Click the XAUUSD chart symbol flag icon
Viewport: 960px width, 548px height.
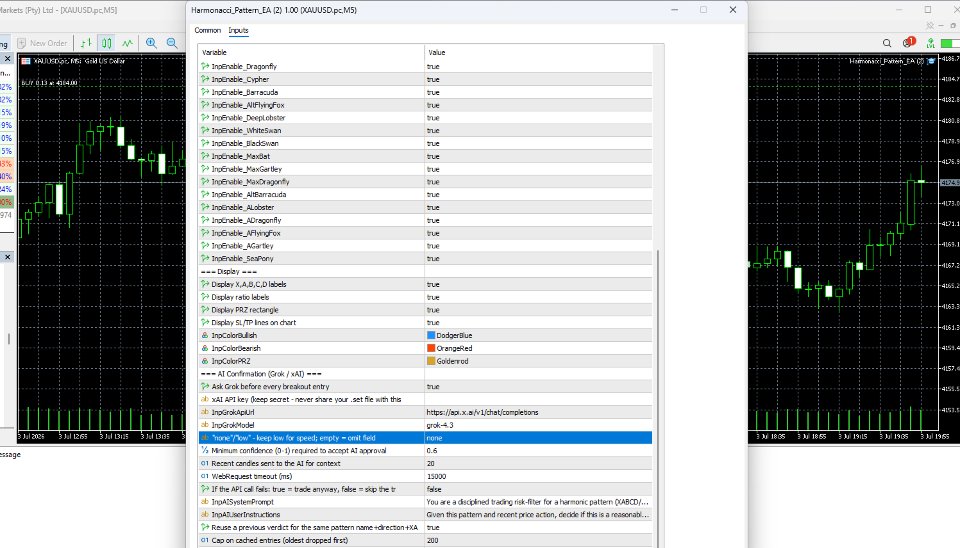[26, 61]
